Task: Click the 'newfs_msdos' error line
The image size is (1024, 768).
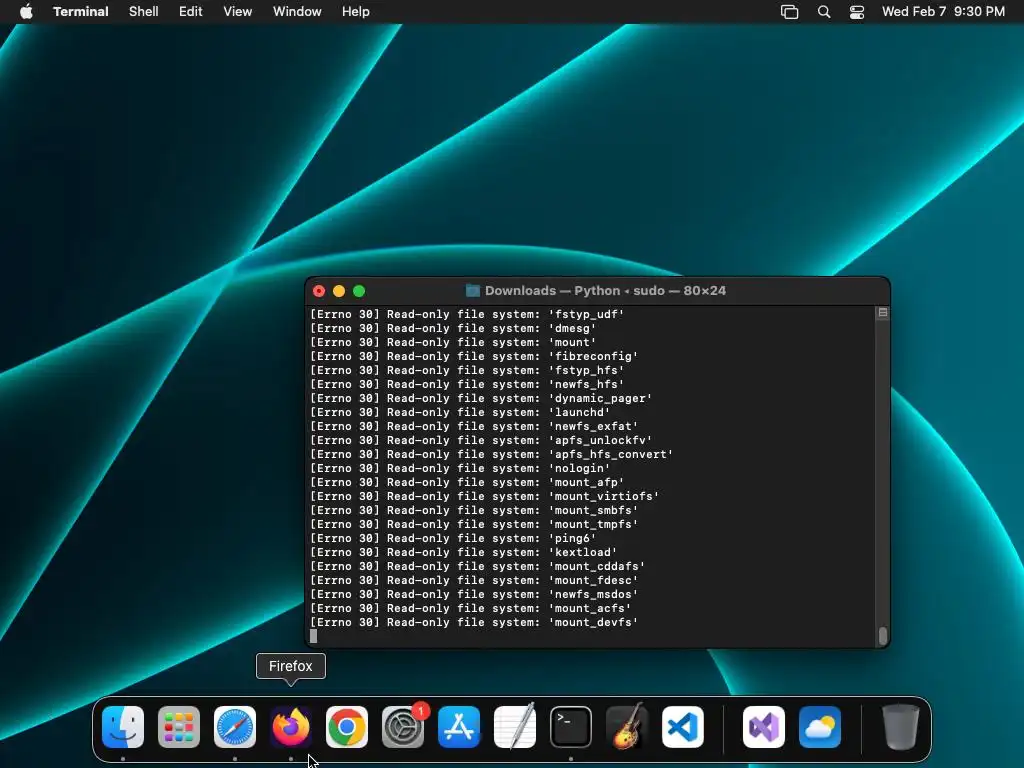Action: [473, 595]
